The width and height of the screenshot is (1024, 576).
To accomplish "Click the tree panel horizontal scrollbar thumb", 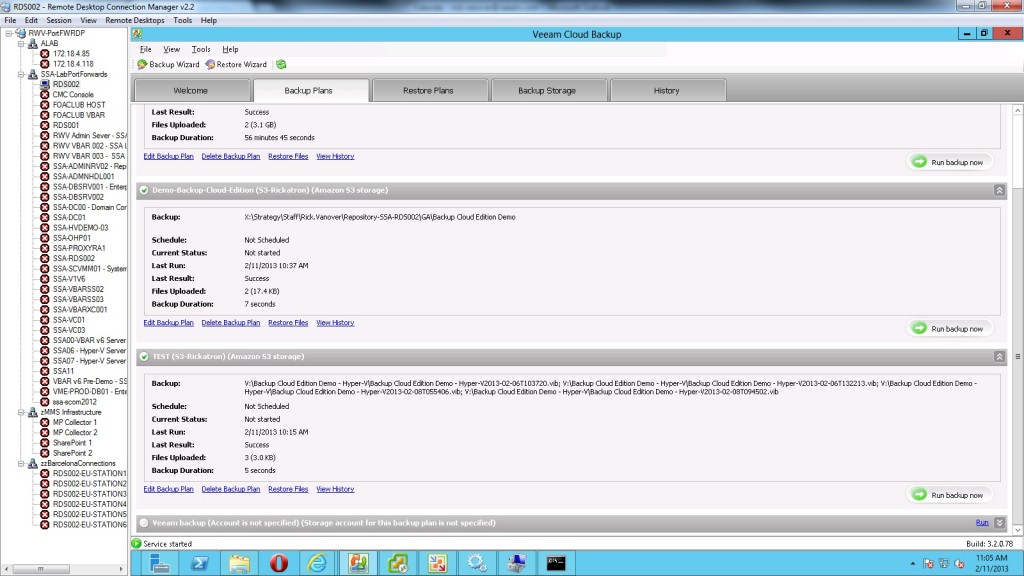I will click(41, 569).
